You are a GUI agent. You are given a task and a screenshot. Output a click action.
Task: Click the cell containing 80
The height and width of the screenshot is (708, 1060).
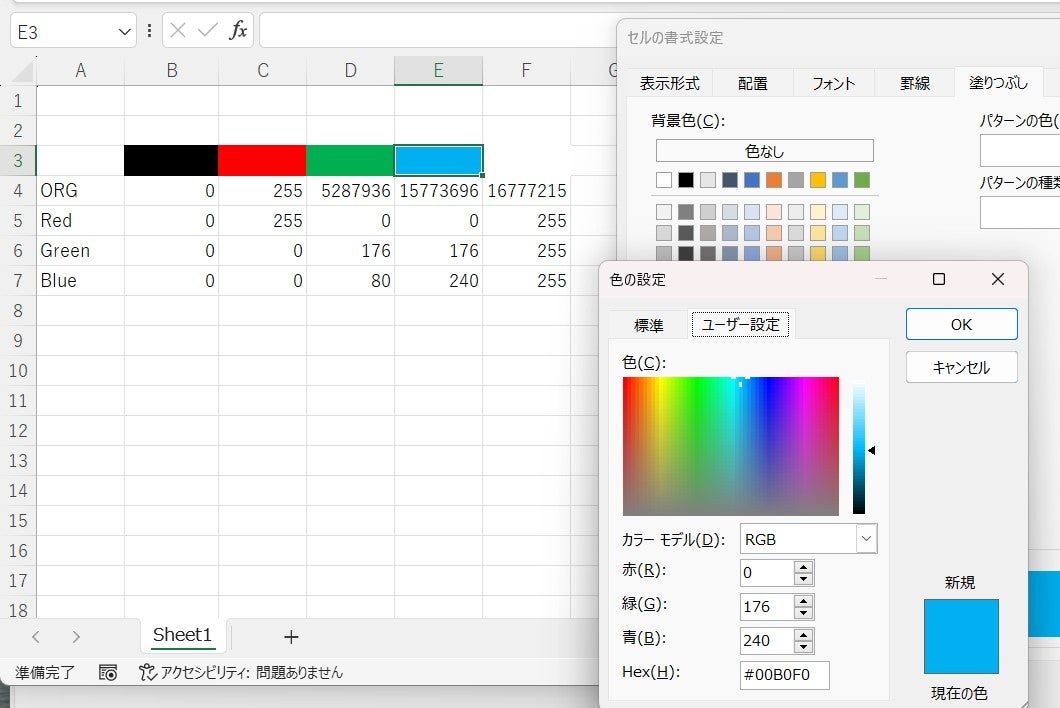(x=350, y=281)
